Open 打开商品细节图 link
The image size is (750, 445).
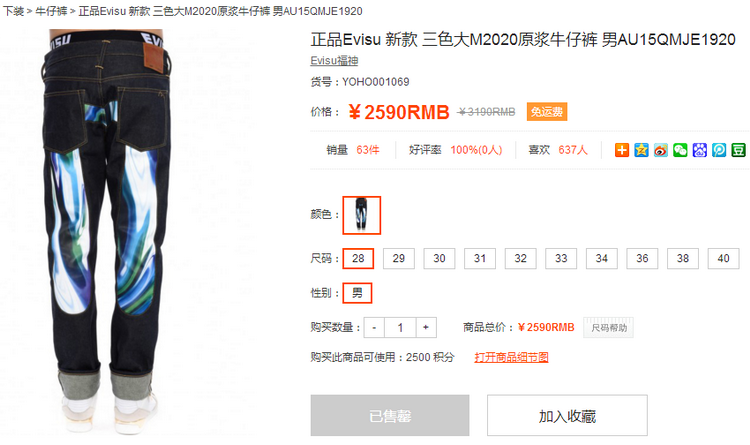pos(511,357)
